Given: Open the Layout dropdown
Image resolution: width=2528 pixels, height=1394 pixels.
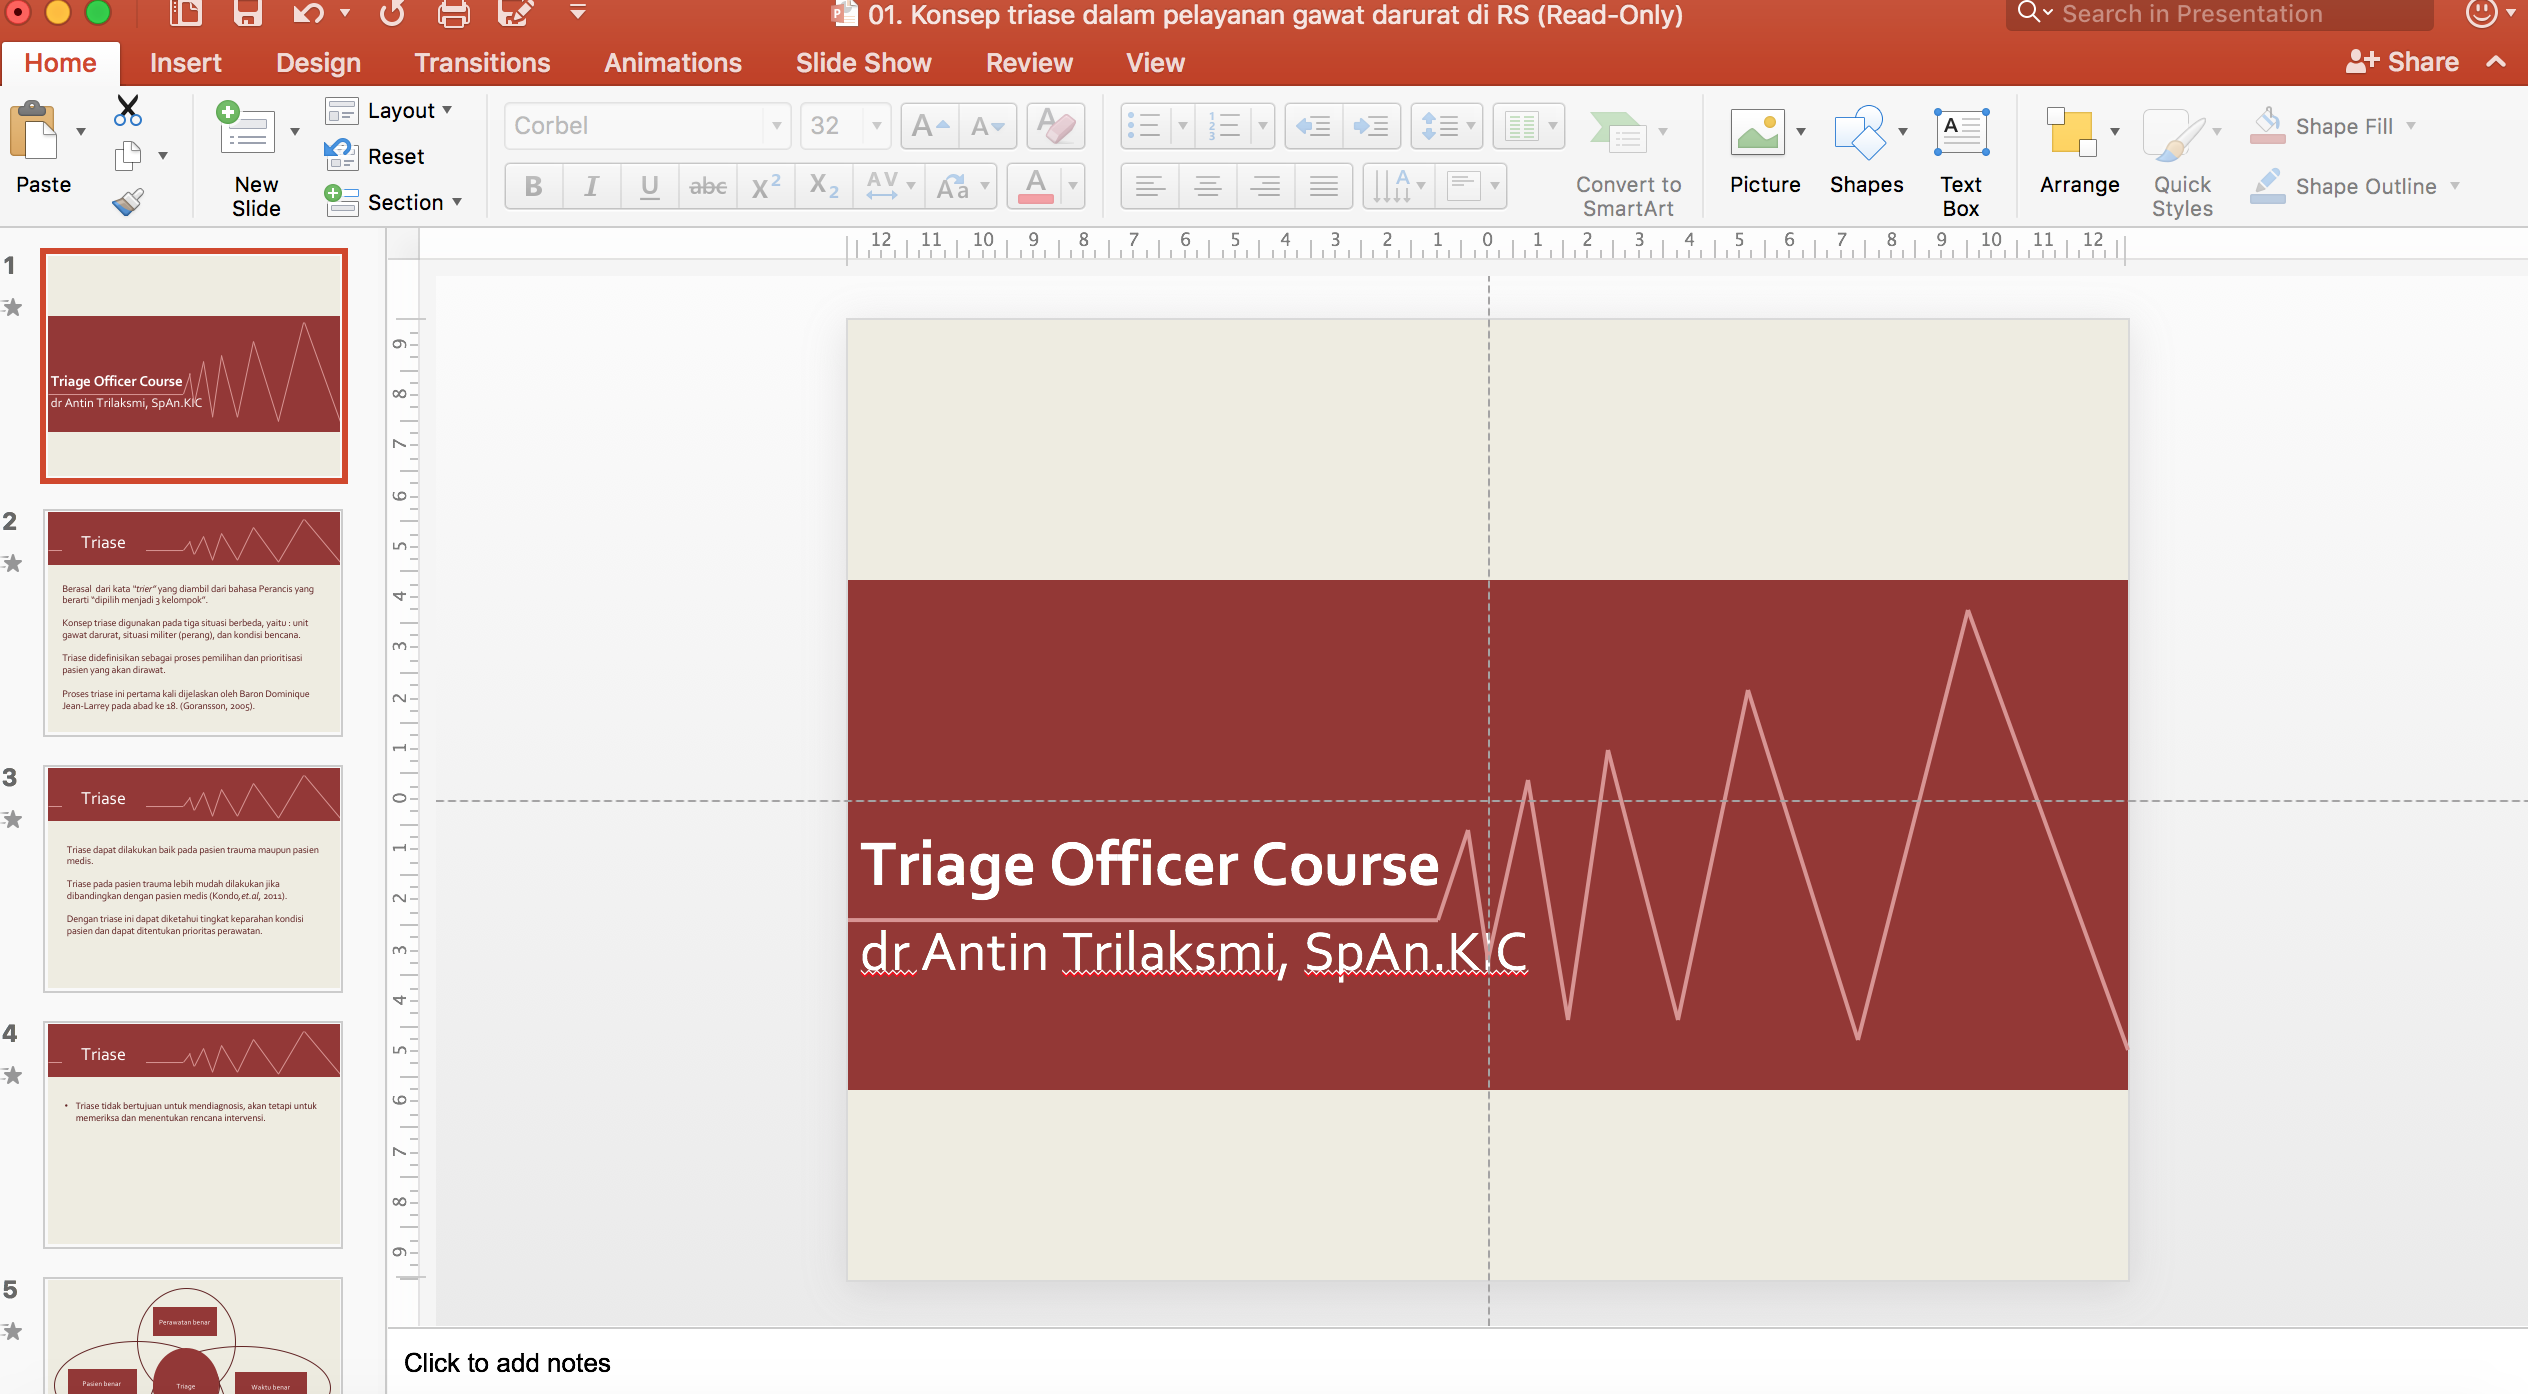Looking at the screenshot, I should [389, 110].
